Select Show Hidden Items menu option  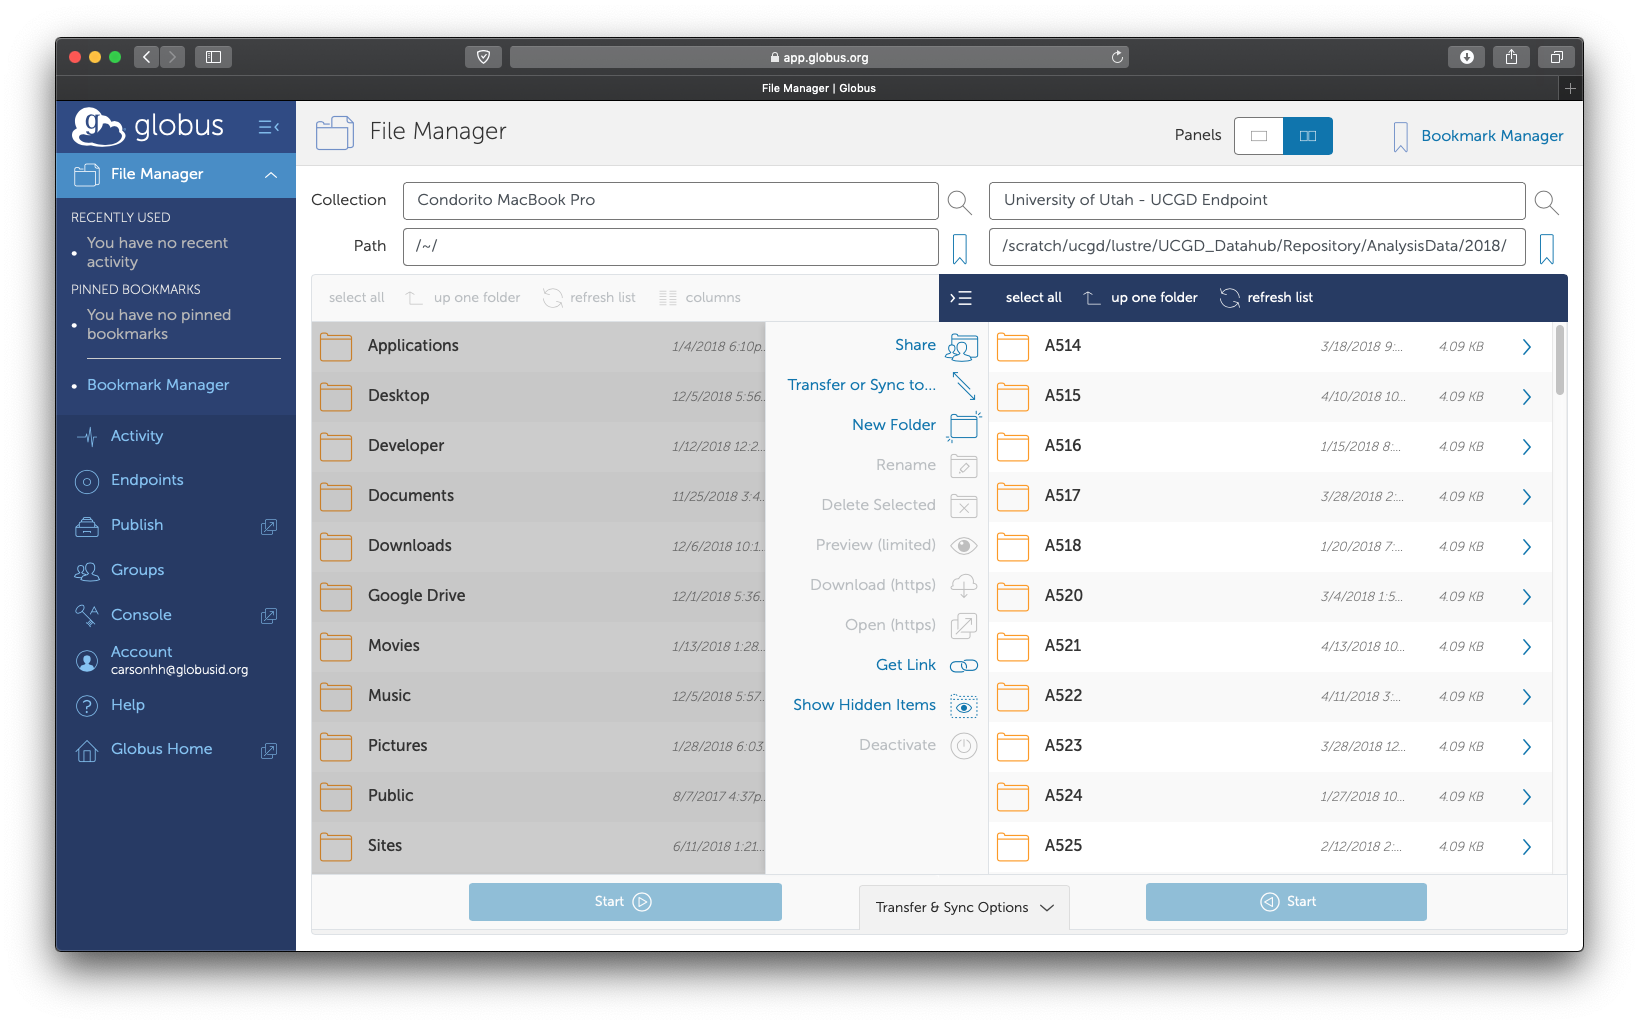(864, 705)
